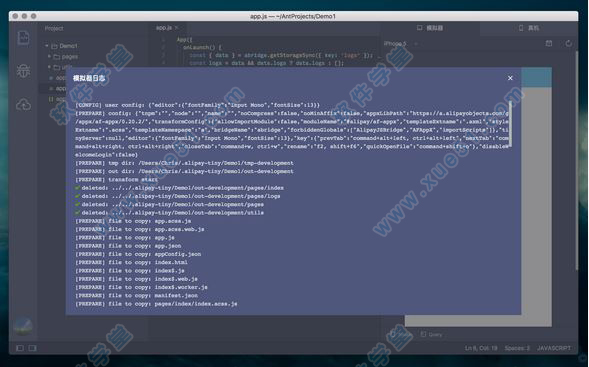
Task: Open the debug bug icon in sidebar
Action: coord(23,71)
